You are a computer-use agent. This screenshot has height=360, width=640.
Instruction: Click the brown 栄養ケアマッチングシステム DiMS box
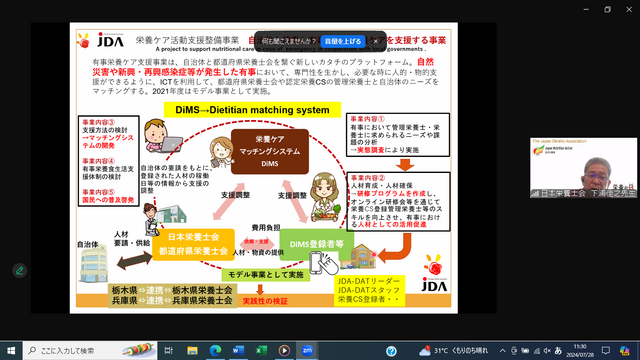tap(270, 151)
